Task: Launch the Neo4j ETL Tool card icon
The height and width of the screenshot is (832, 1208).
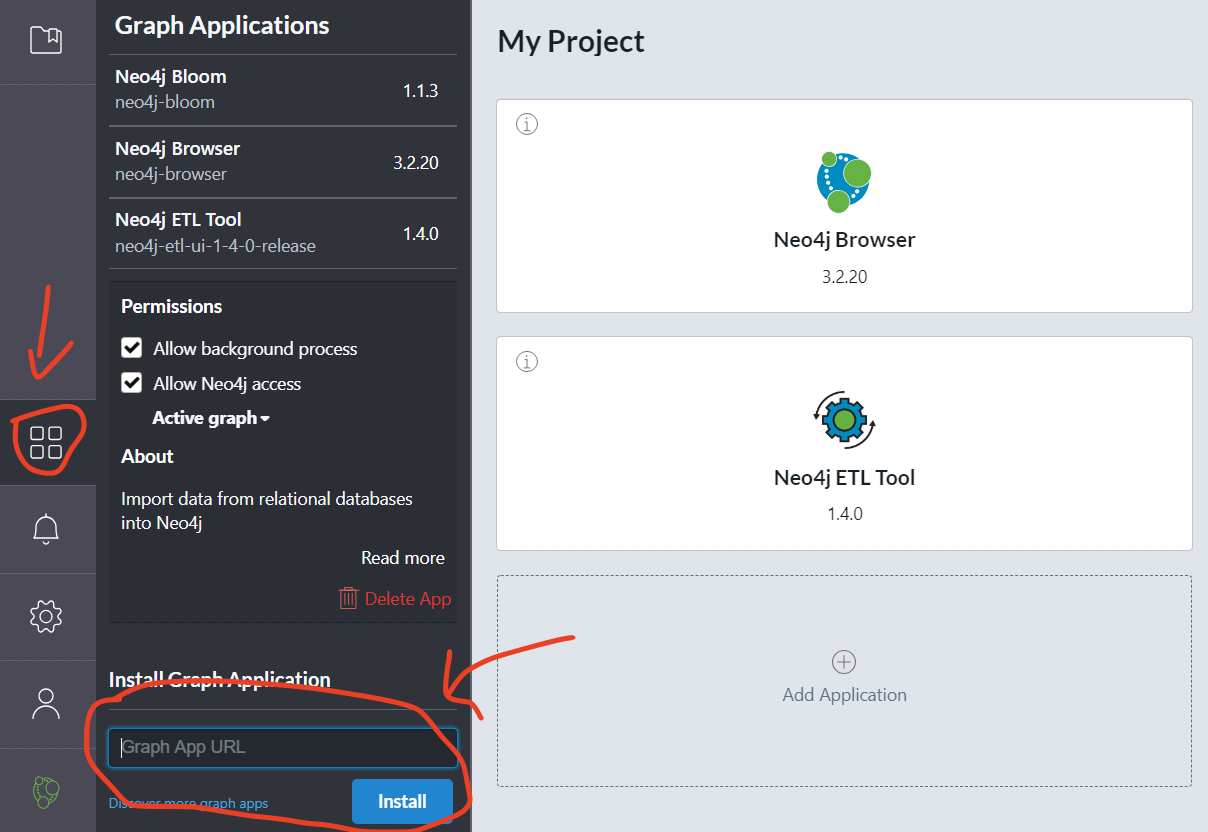Action: pyautogui.click(x=843, y=420)
